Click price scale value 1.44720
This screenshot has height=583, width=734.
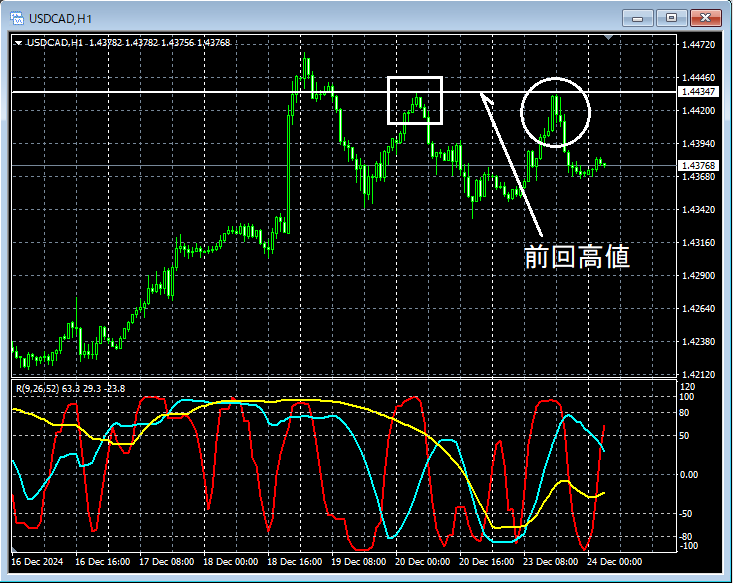[x=698, y=44]
